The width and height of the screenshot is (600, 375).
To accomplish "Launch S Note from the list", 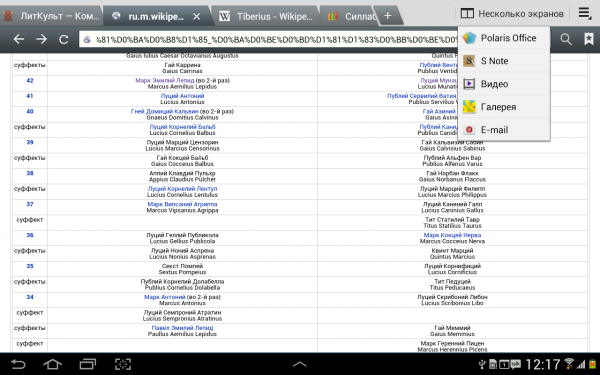I will [x=504, y=61].
